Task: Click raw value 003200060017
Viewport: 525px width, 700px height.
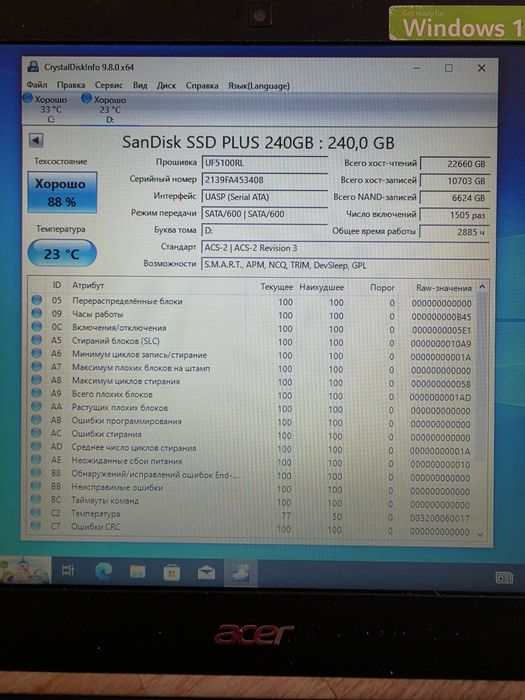Action: point(440,518)
